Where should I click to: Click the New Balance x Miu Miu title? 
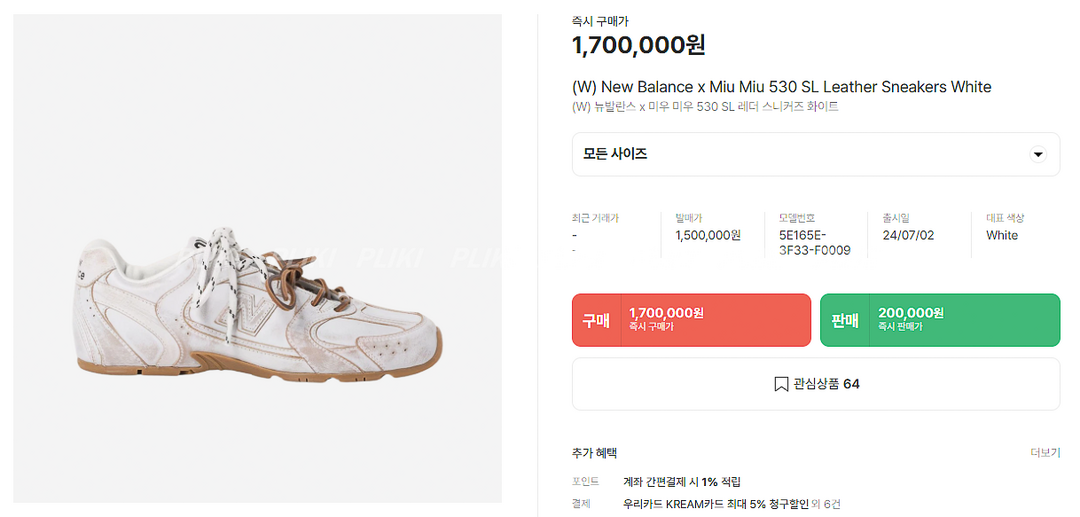[781, 87]
